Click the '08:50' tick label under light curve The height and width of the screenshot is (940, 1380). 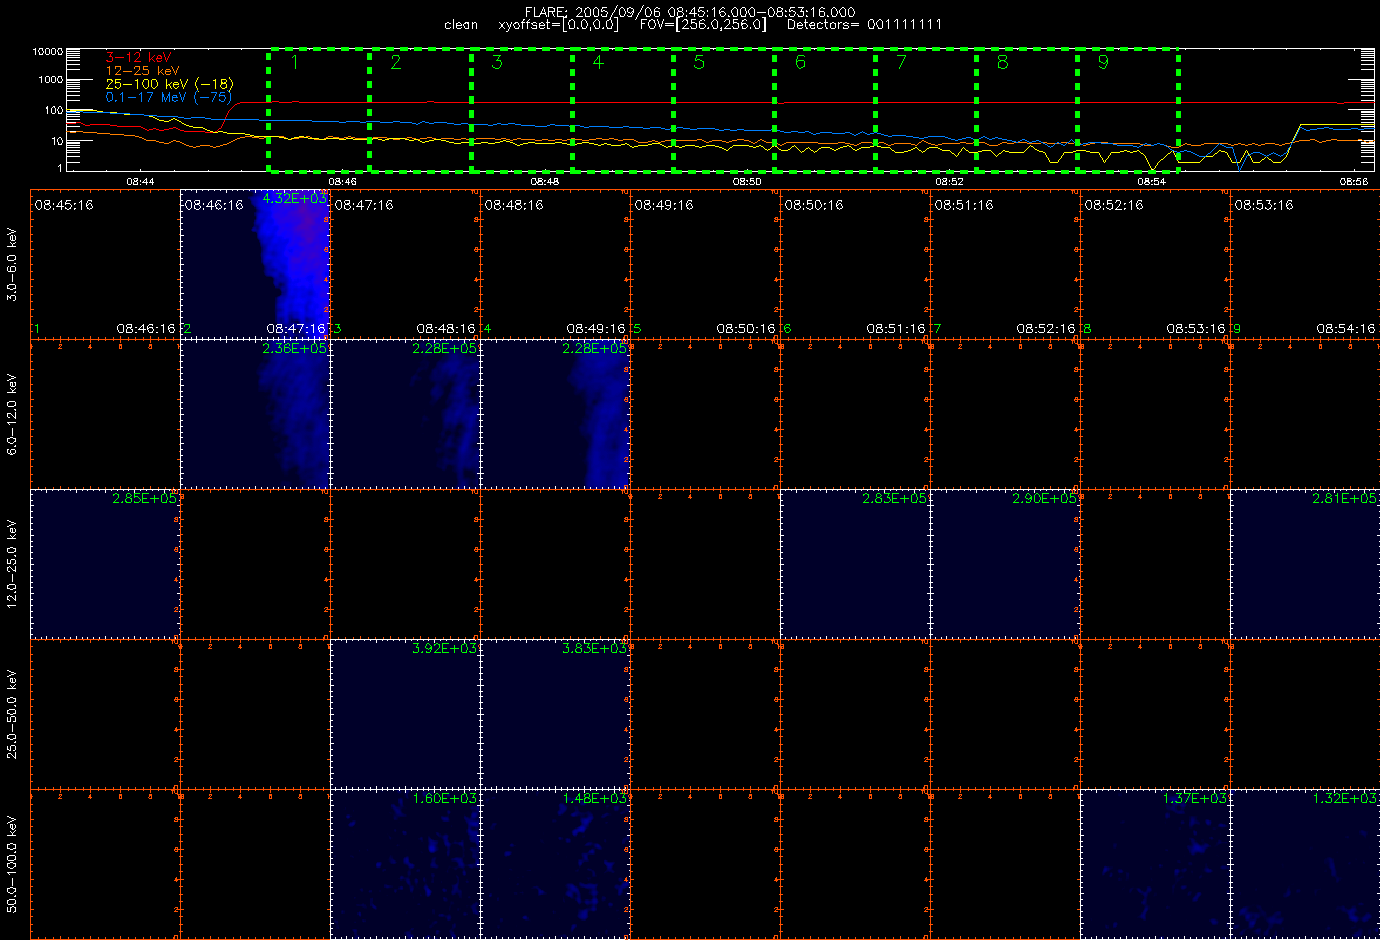pos(747,182)
